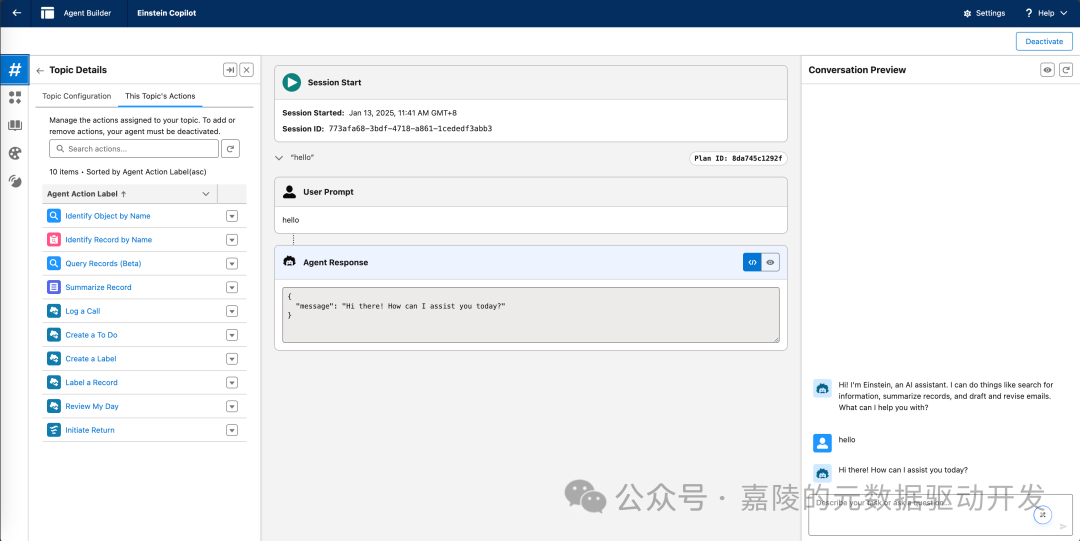Screen dimensions: 1080x541
Task: Click the Describe your task input box
Action: tap(940, 514)
